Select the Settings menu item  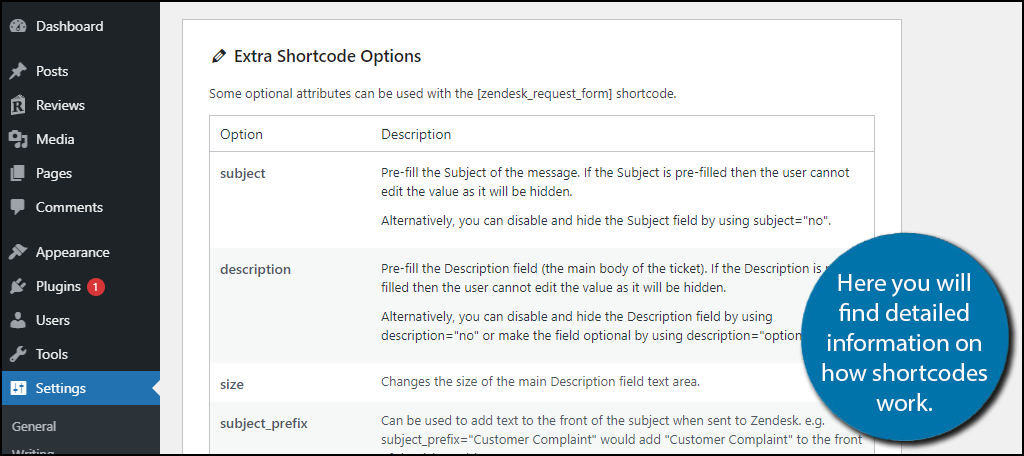61,389
